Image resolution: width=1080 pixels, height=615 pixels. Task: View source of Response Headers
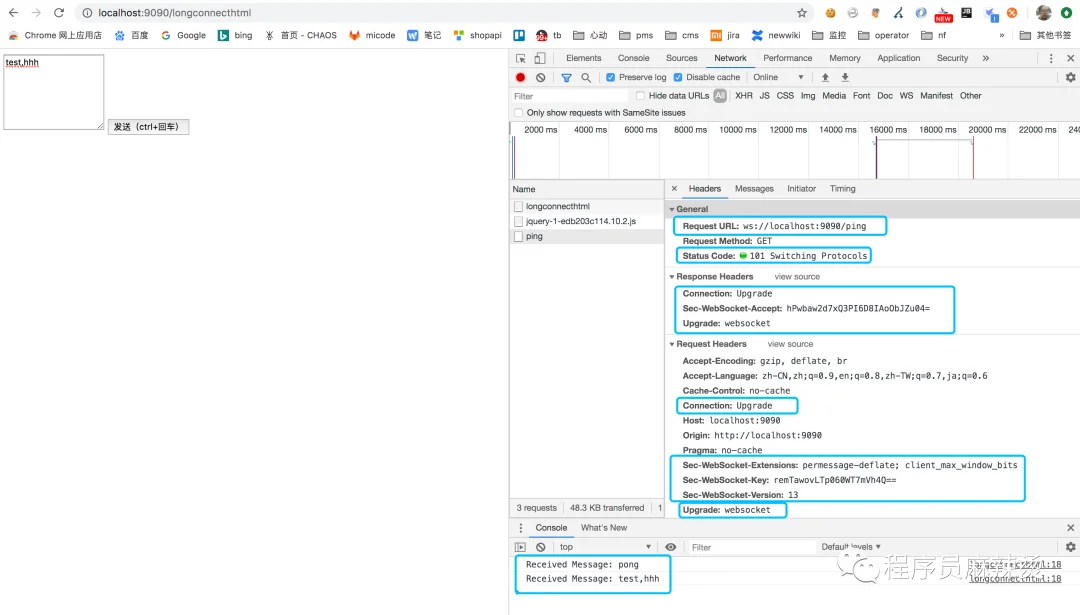click(797, 277)
